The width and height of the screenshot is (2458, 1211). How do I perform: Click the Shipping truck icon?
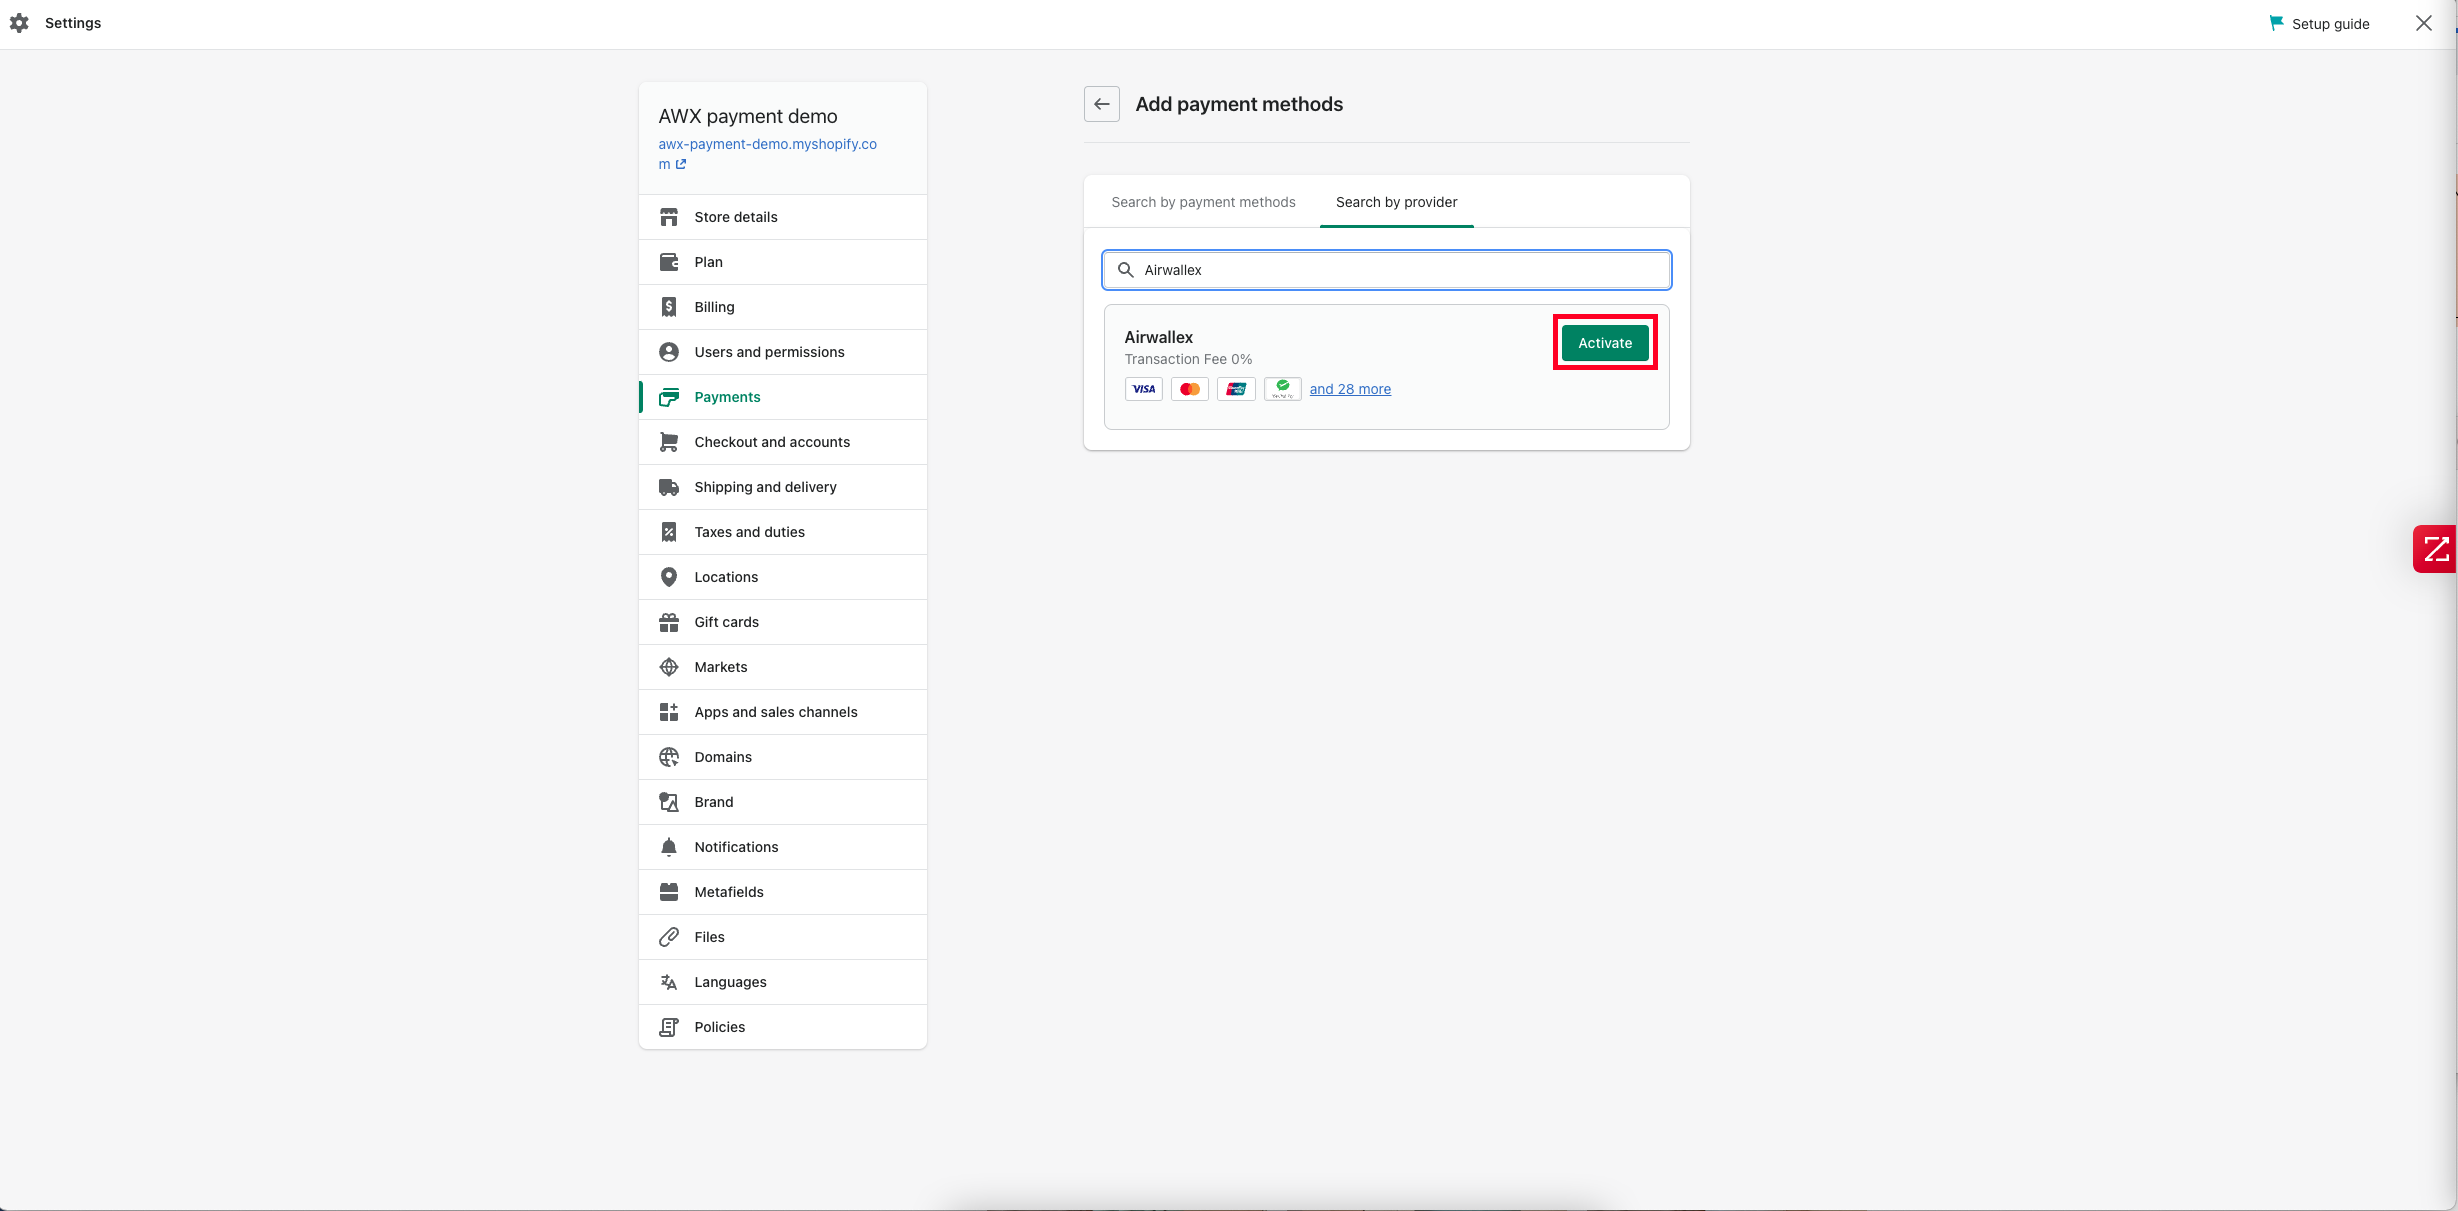[x=669, y=487]
